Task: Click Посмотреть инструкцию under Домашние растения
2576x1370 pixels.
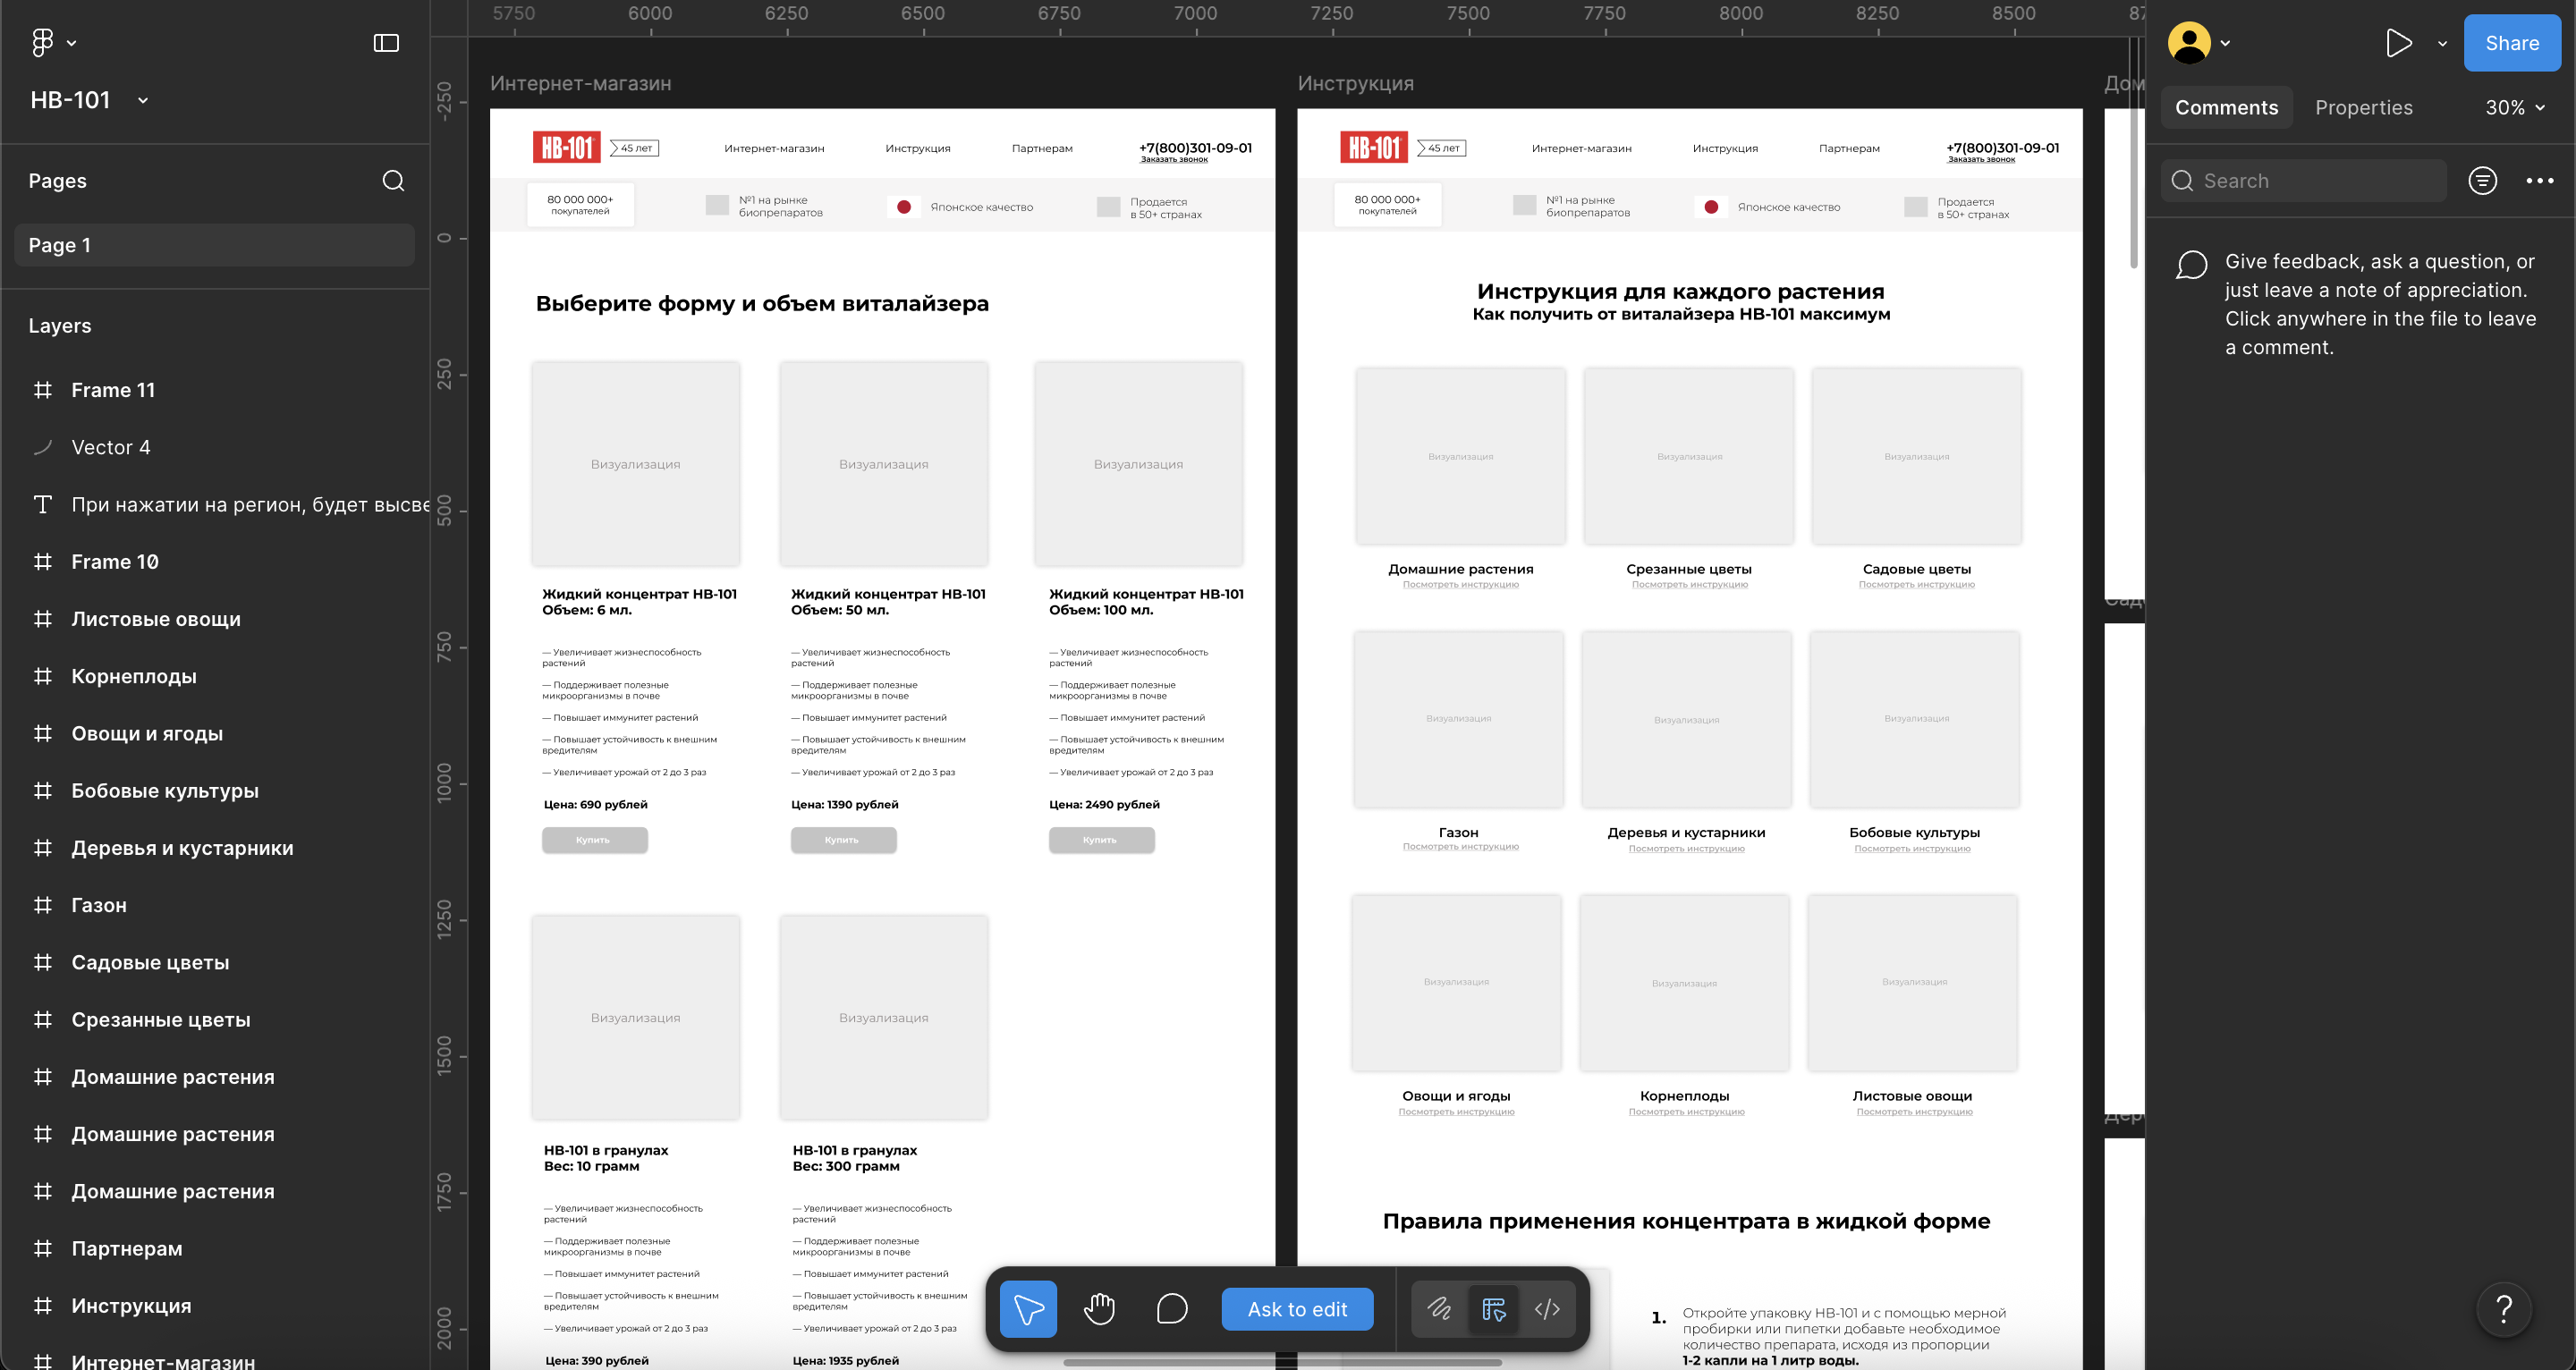Action: [1460, 585]
